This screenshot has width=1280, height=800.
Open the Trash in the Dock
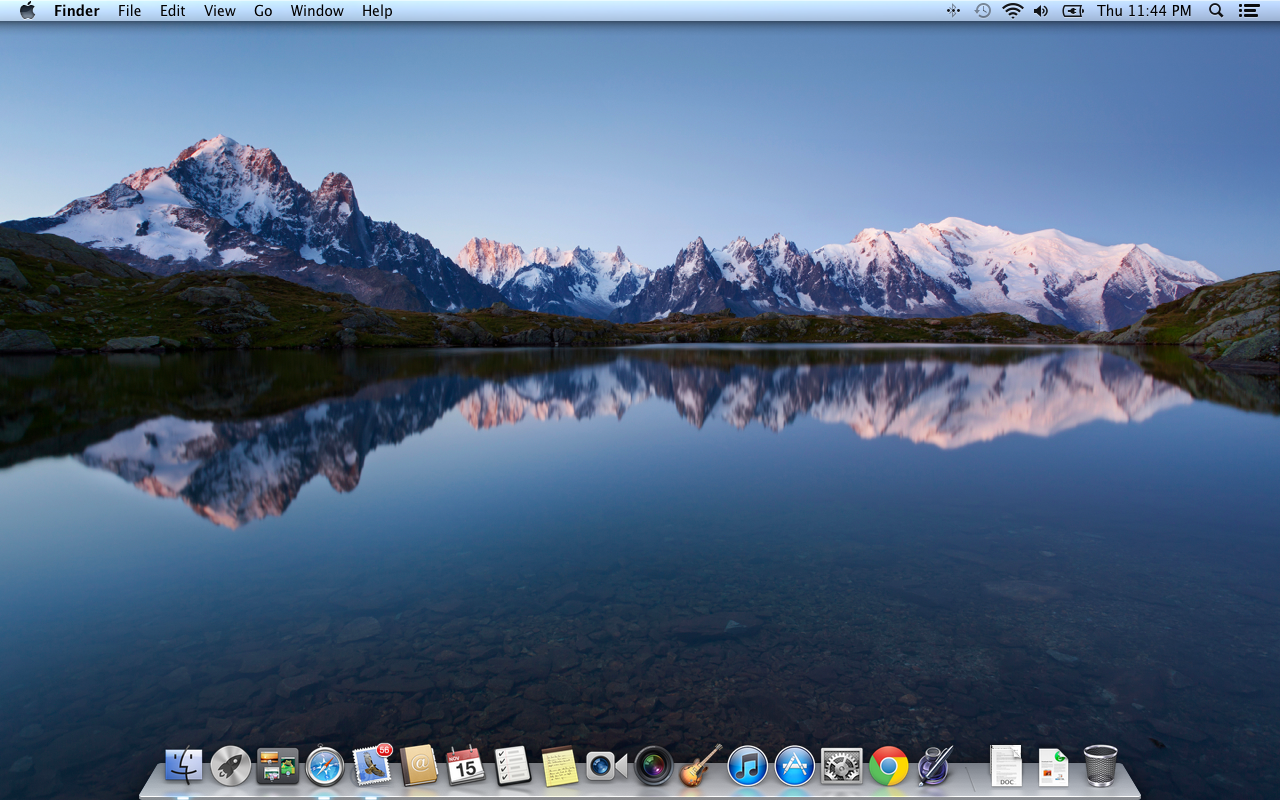tap(1100, 766)
